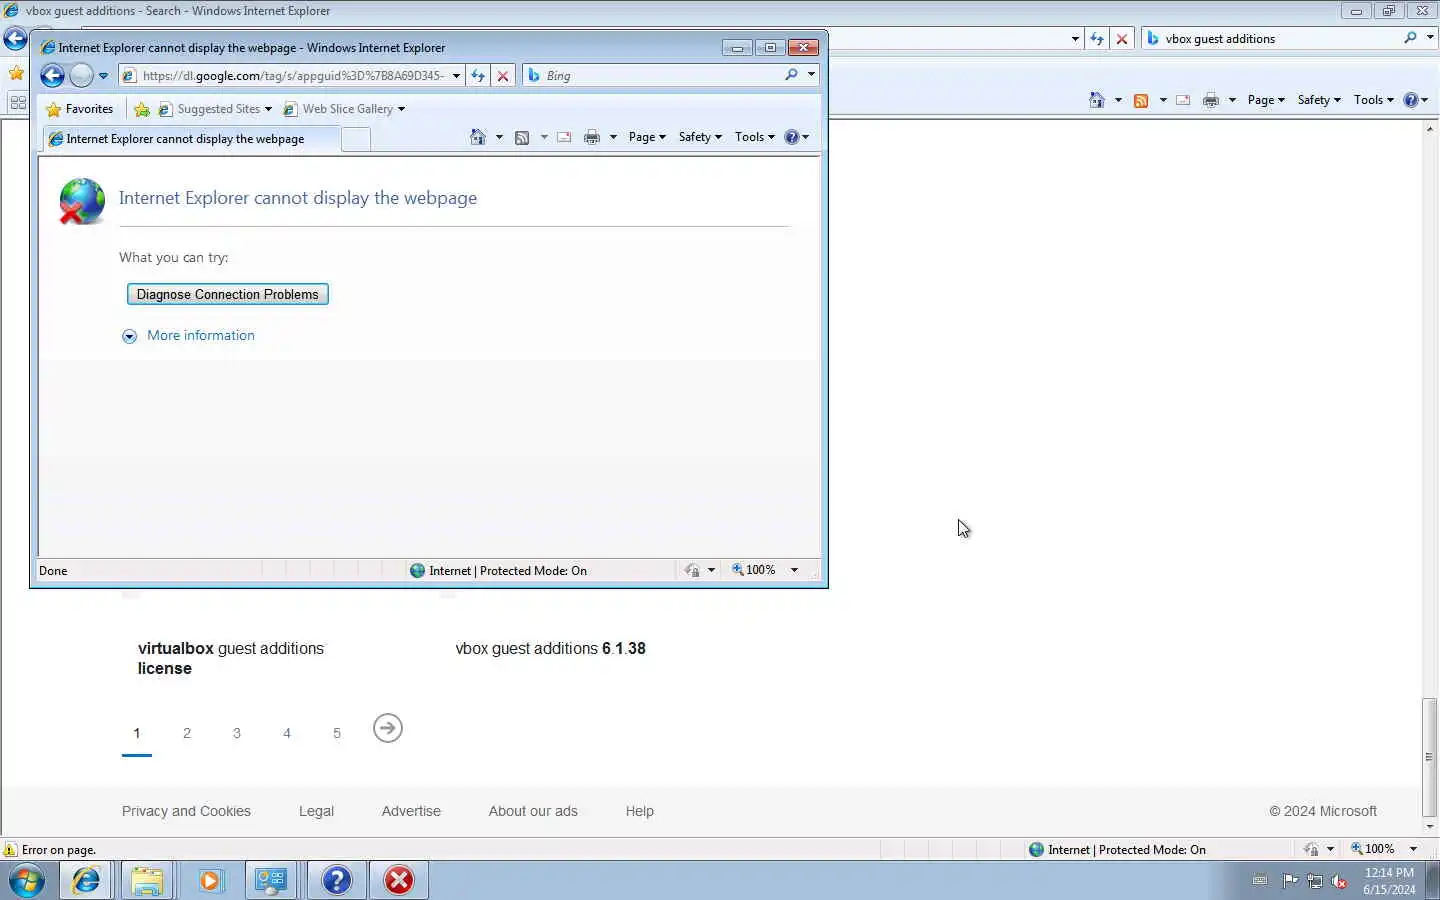
Task: Click Home icon in front window toolbar
Action: pyautogui.click(x=478, y=137)
